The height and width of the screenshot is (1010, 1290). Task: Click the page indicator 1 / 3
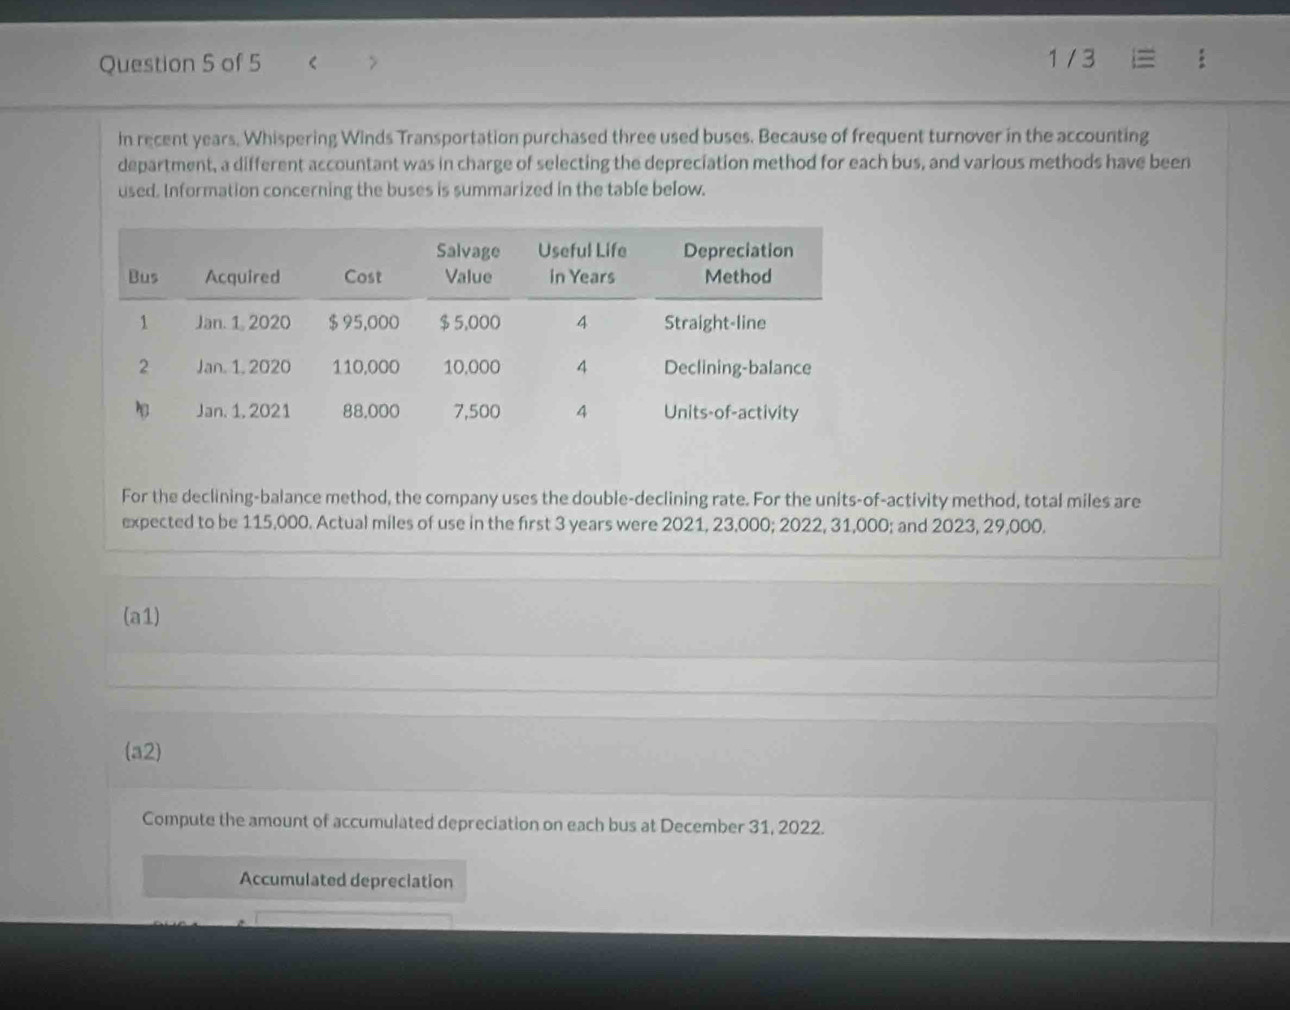[1071, 59]
